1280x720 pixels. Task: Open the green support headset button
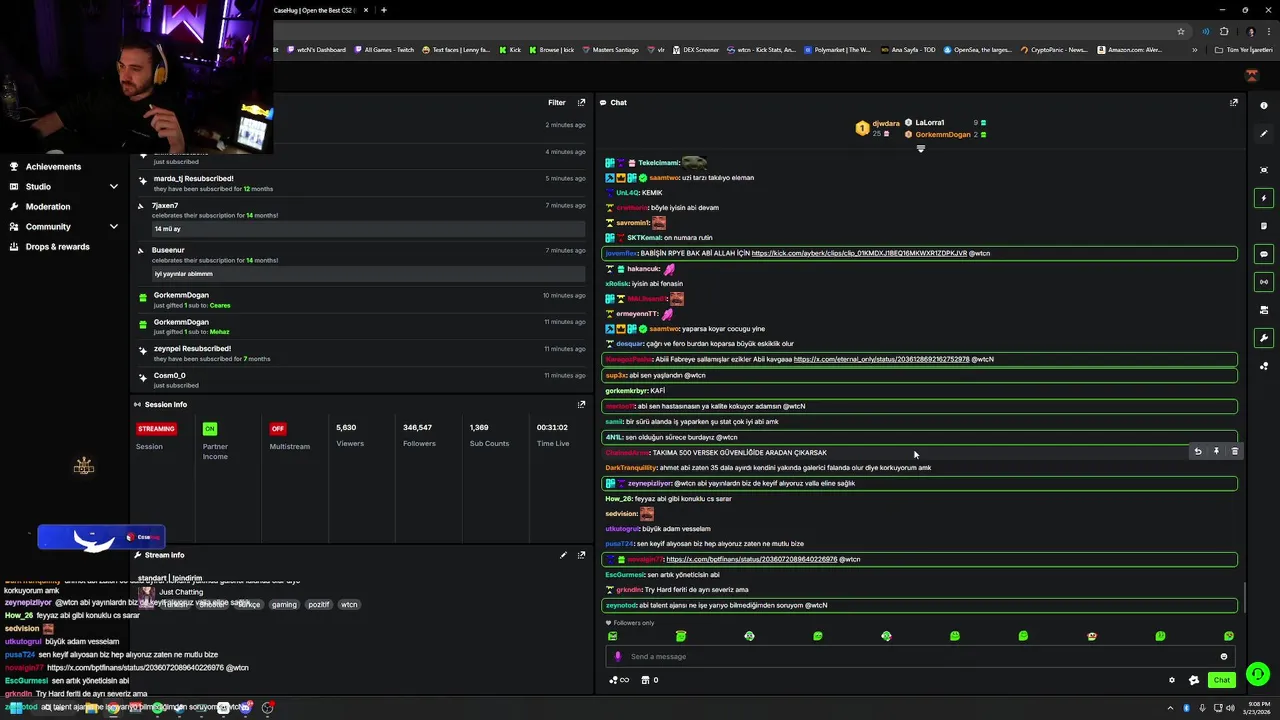(x=1258, y=674)
